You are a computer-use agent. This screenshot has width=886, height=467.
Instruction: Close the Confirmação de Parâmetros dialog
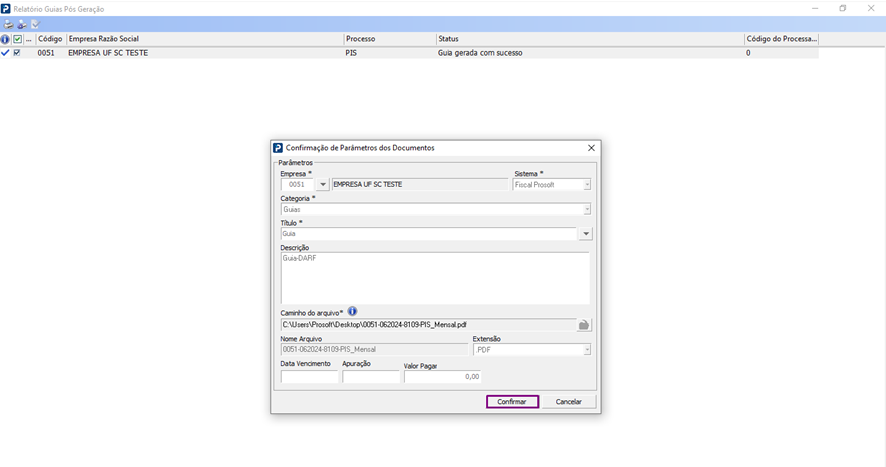coord(591,148)
